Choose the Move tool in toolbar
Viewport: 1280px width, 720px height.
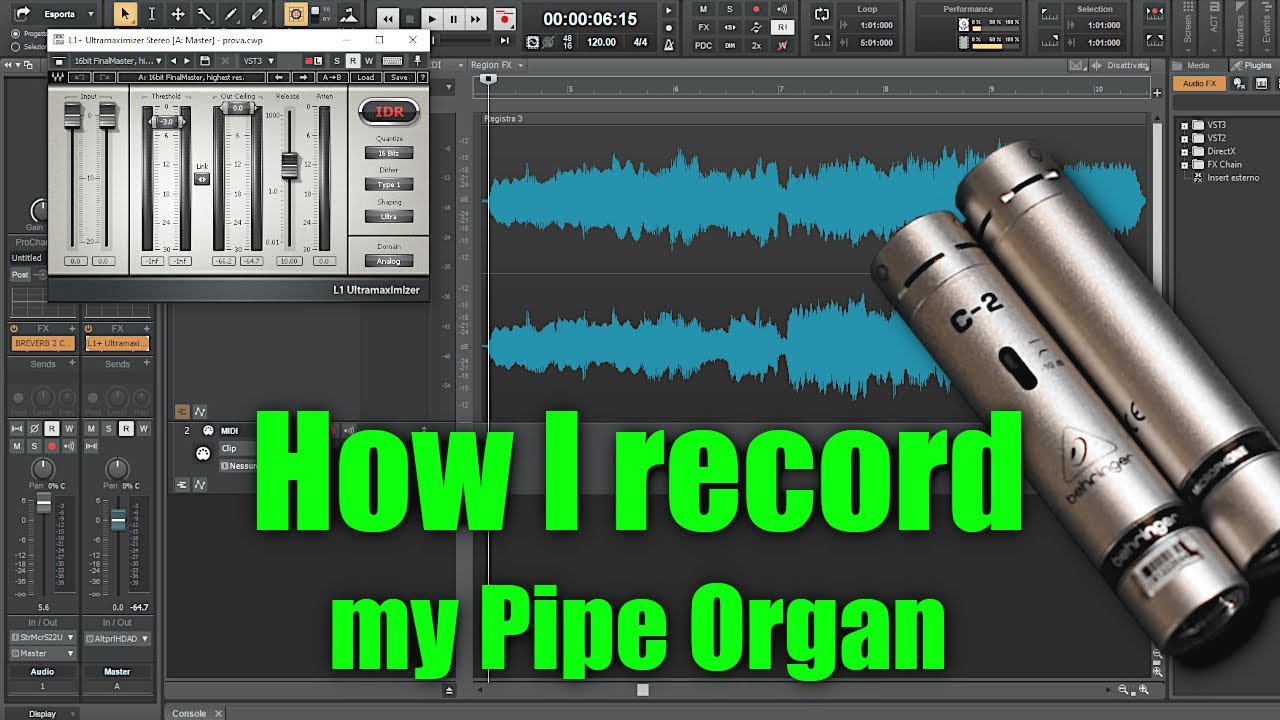click(x=178, y=14)
